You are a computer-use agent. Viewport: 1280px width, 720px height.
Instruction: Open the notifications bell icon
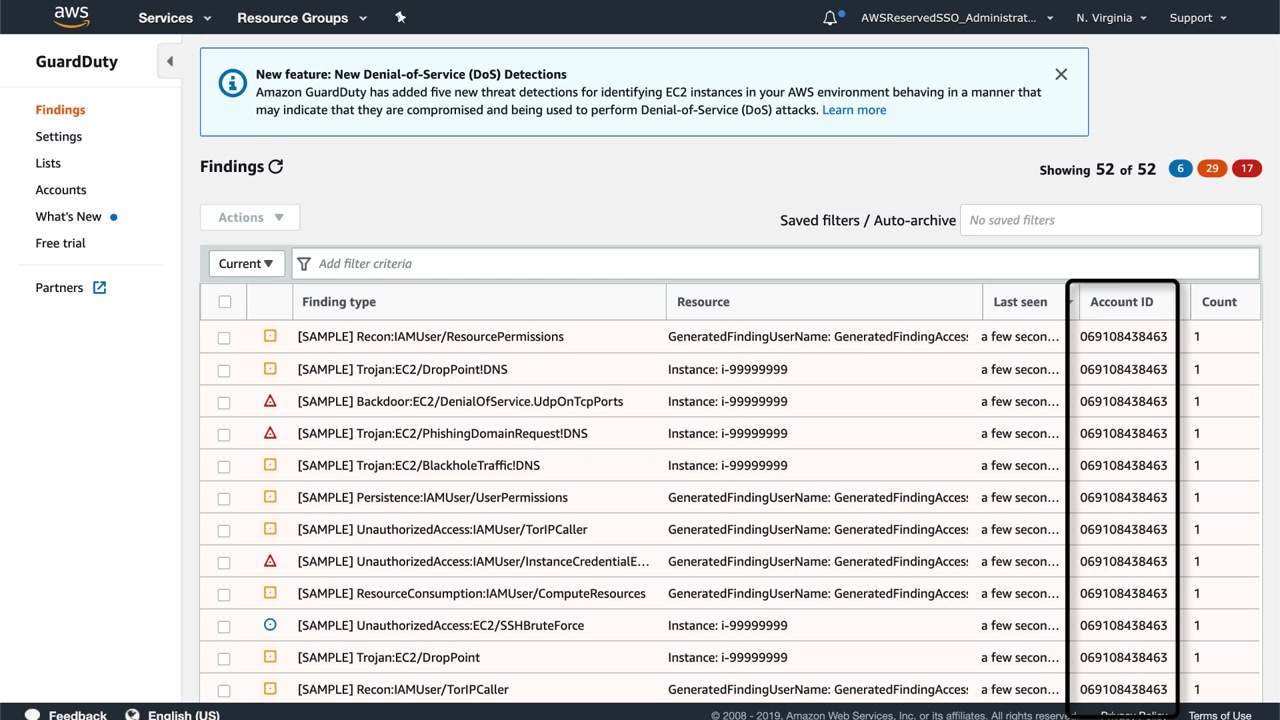830,18
